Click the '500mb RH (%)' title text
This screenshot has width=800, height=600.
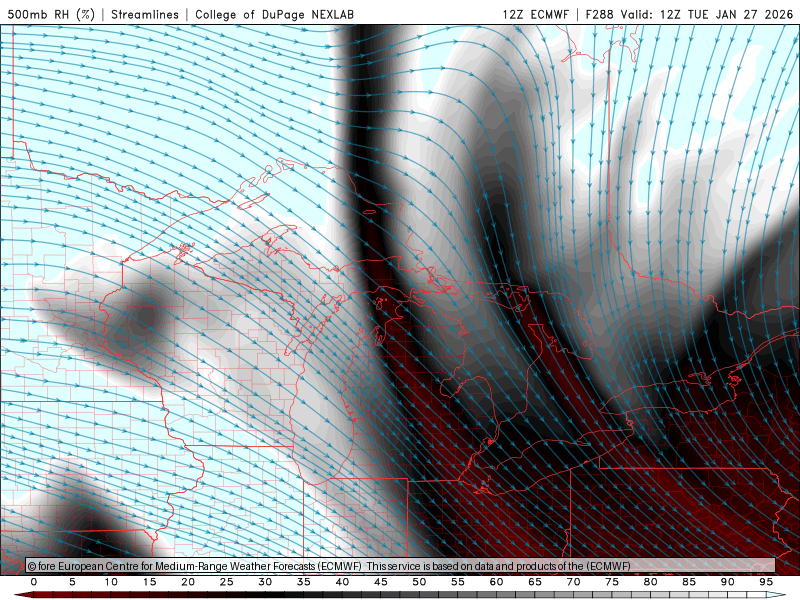(x=51, y=14)
